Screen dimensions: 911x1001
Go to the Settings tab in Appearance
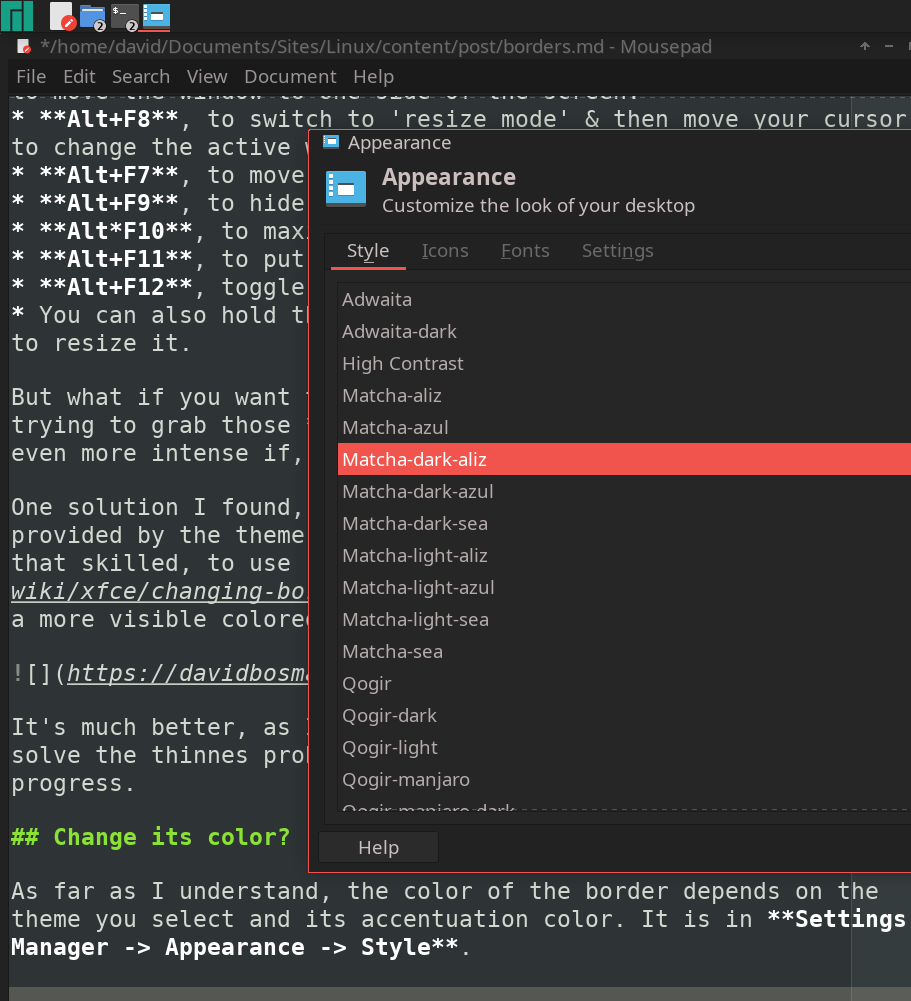[617, 251]
